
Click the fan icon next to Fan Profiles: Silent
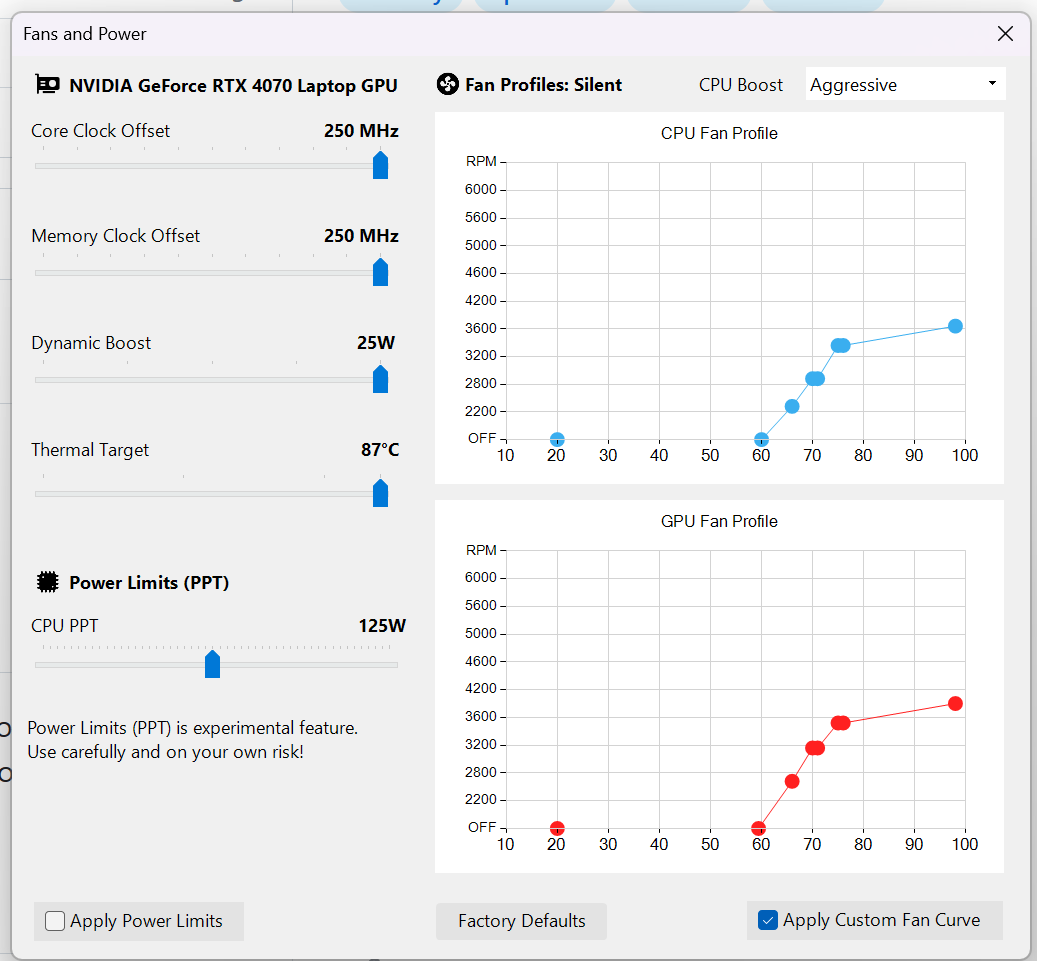447,84
